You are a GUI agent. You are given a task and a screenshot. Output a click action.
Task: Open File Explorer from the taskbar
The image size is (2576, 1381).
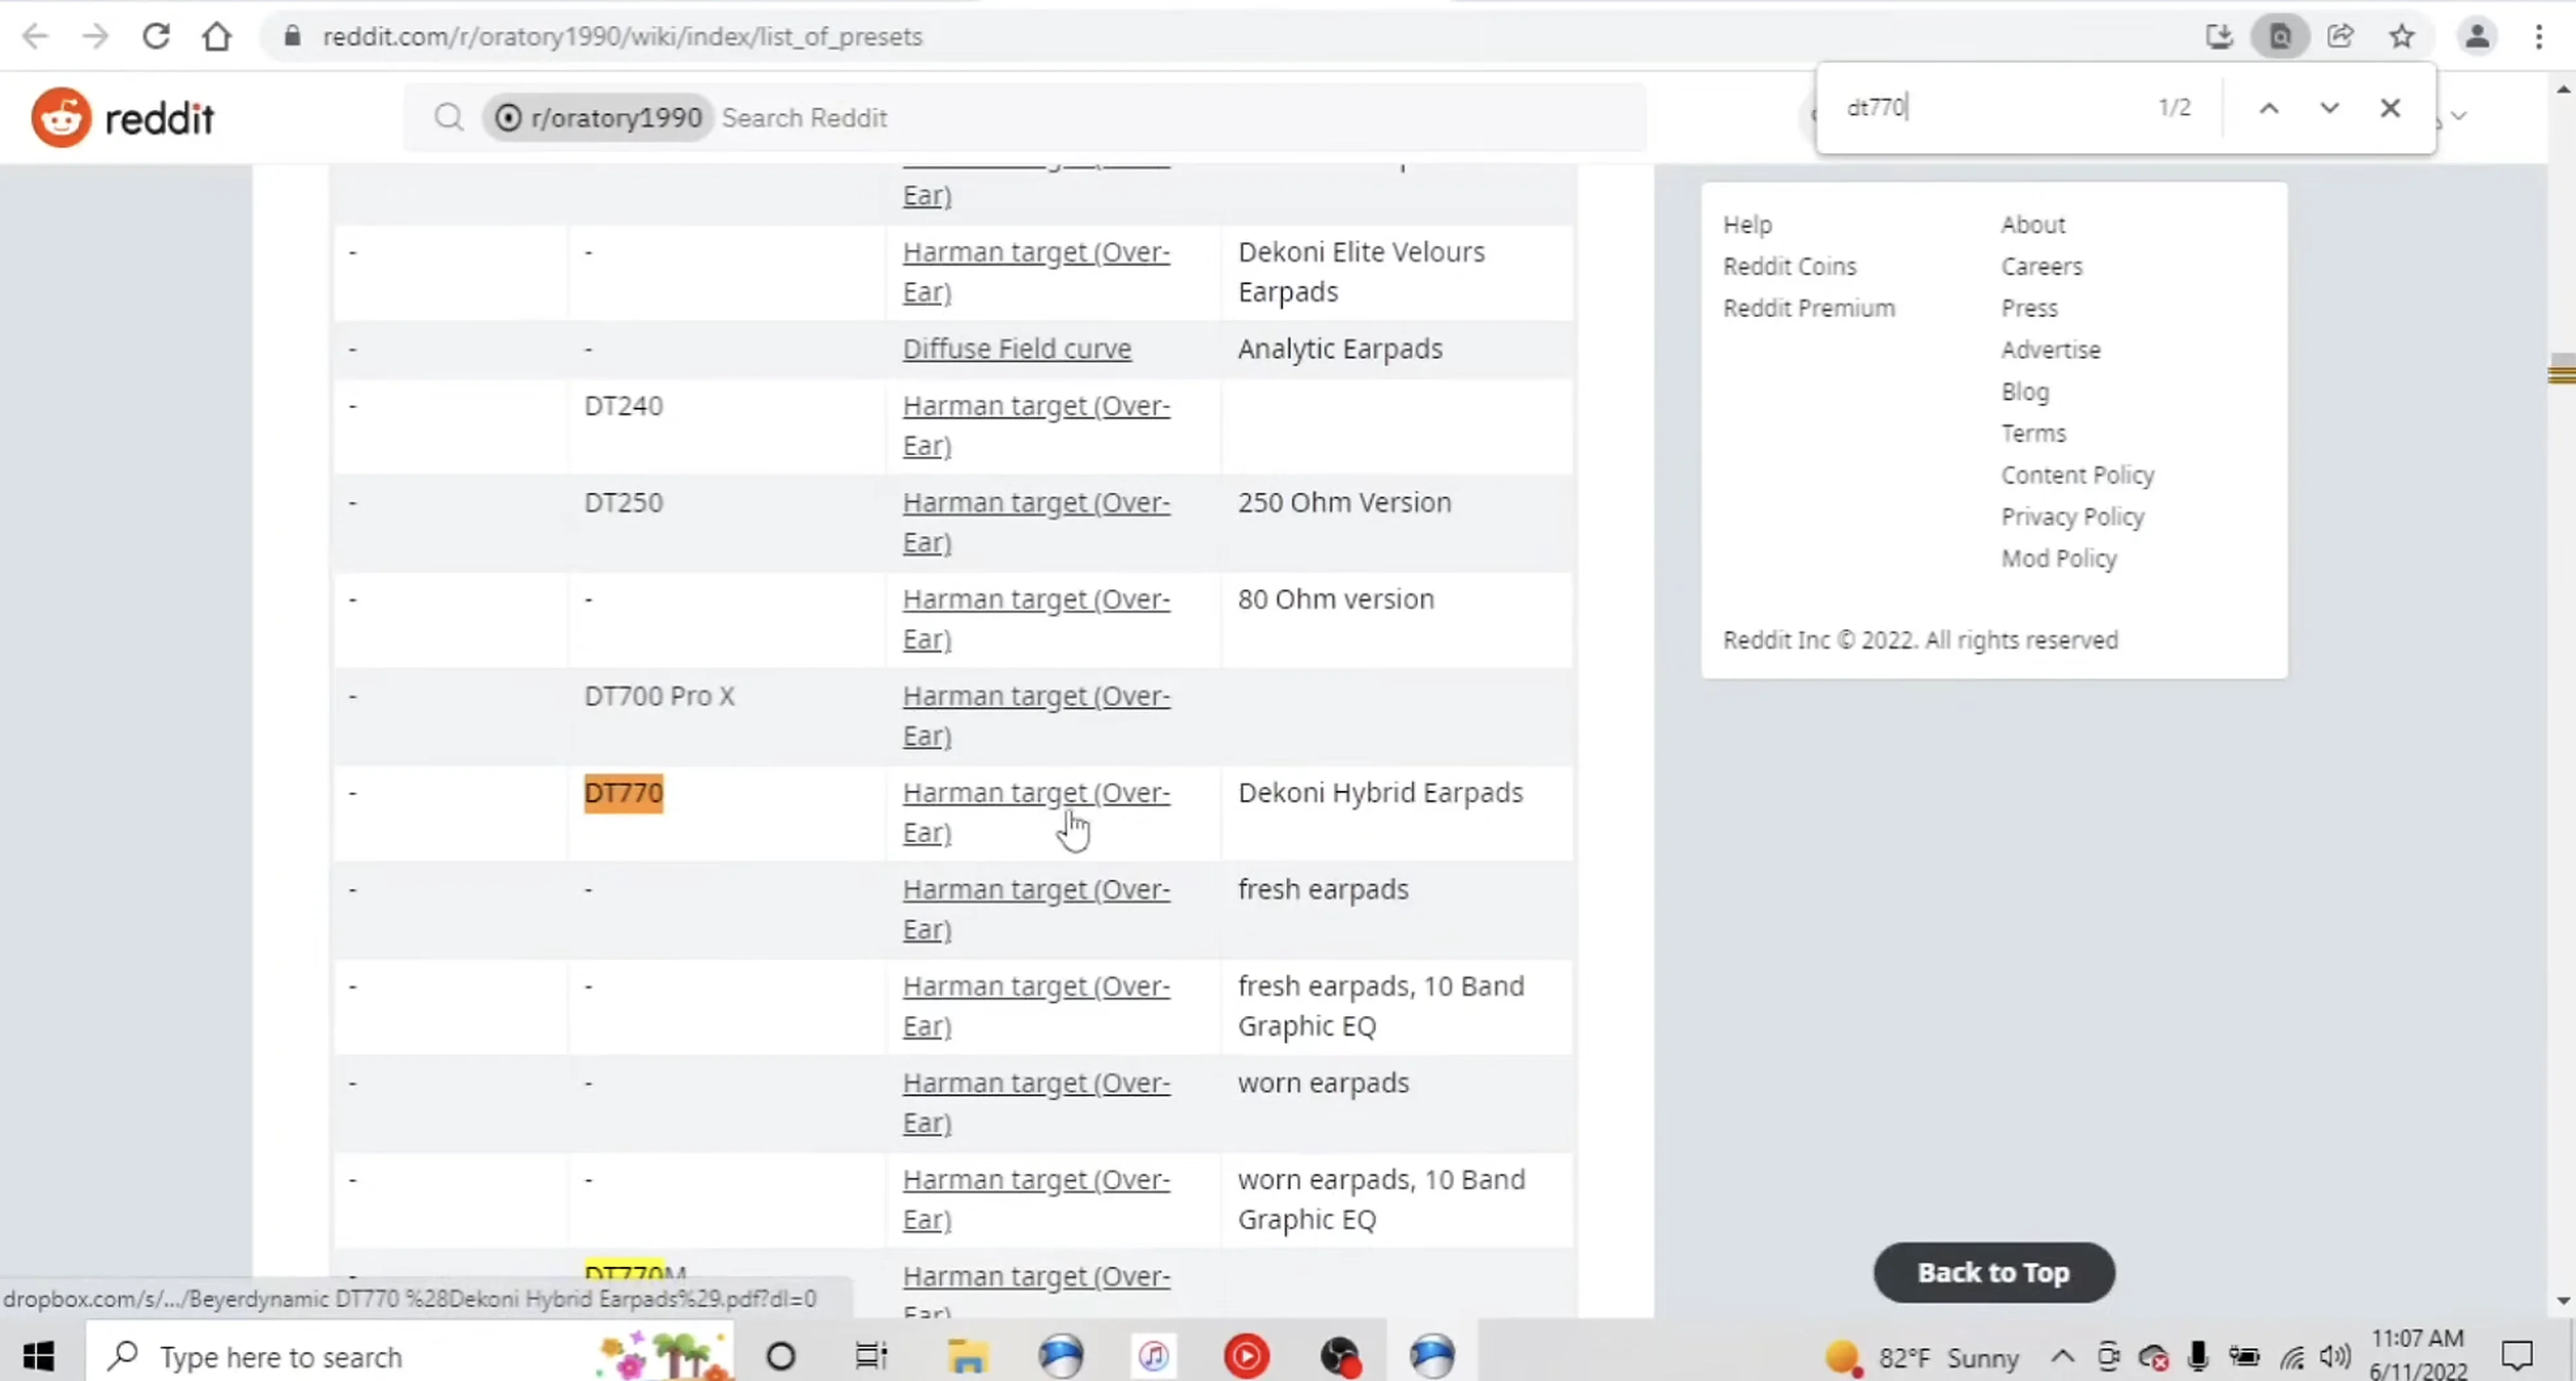(x=967, y=1356)
